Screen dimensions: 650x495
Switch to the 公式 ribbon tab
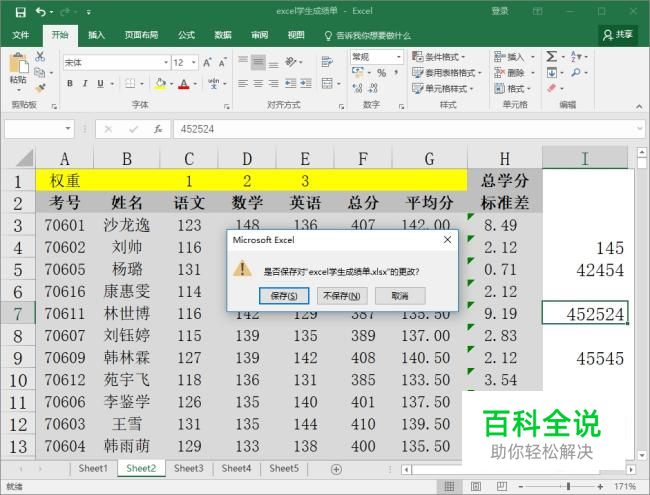pos(186,35)
